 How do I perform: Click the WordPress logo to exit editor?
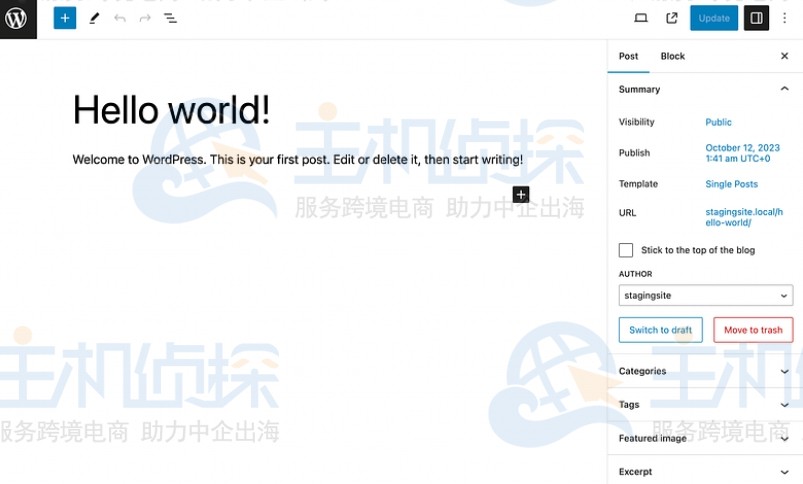point(17,18)
